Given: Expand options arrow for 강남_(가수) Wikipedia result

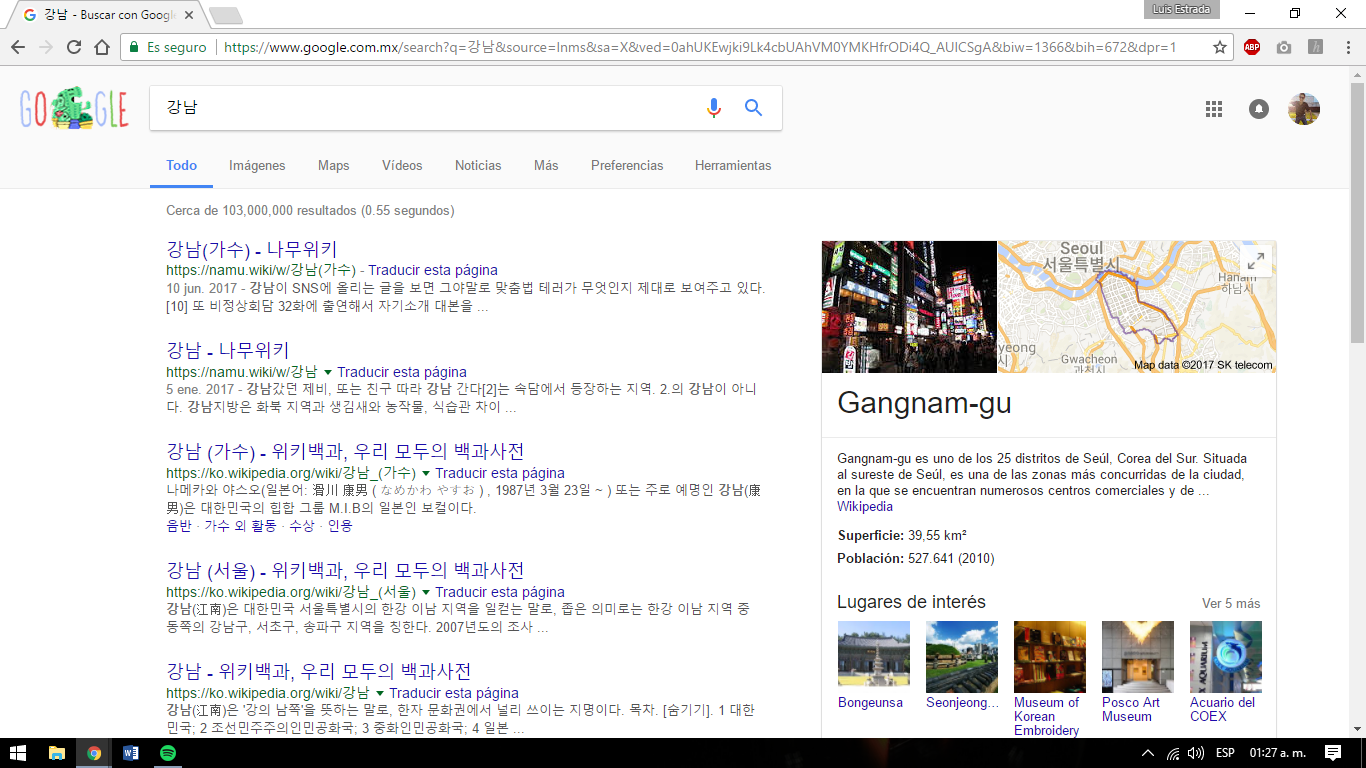Looking at the screenshot, I should coord(425,473).
